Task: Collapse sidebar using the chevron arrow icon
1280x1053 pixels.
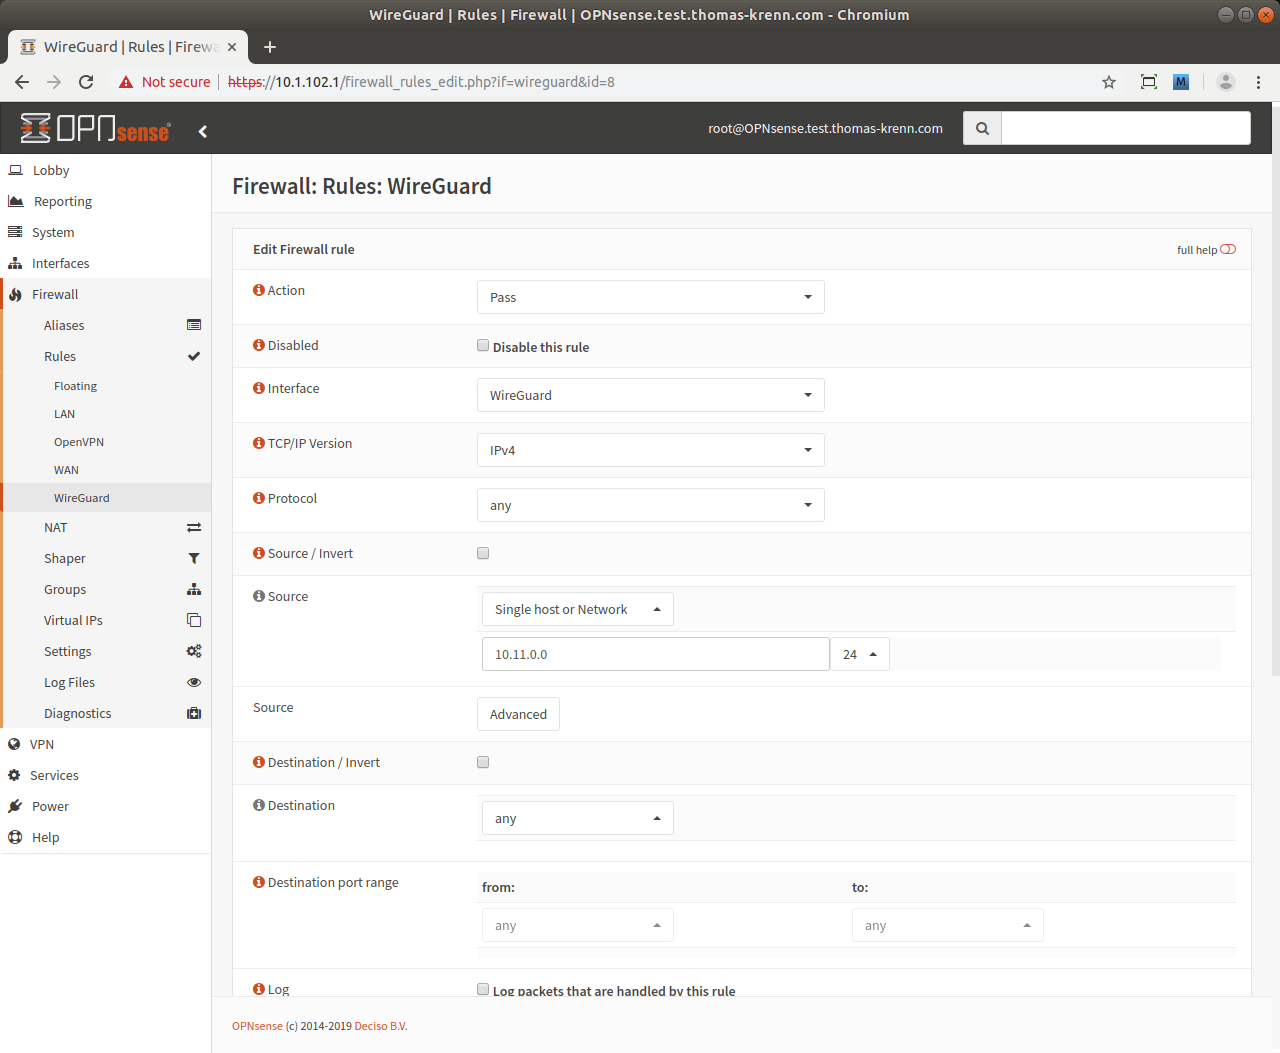Action: coord(203,131)
